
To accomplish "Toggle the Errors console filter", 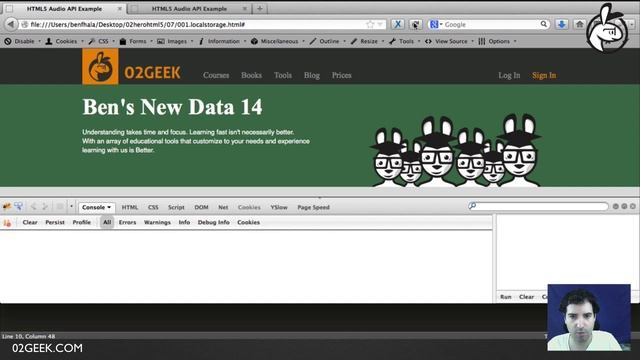I will coord(127,222).
